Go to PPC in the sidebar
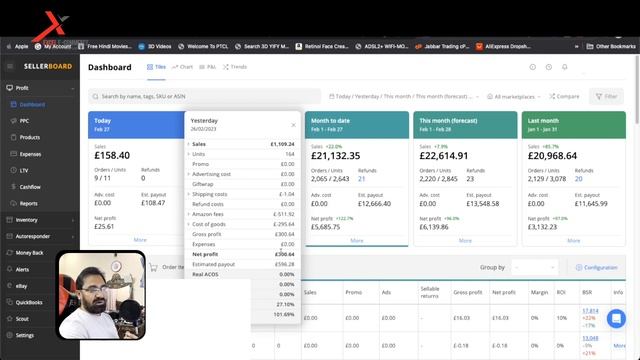Viewport: 640px width, 360px height. click(x=20, y=121)
